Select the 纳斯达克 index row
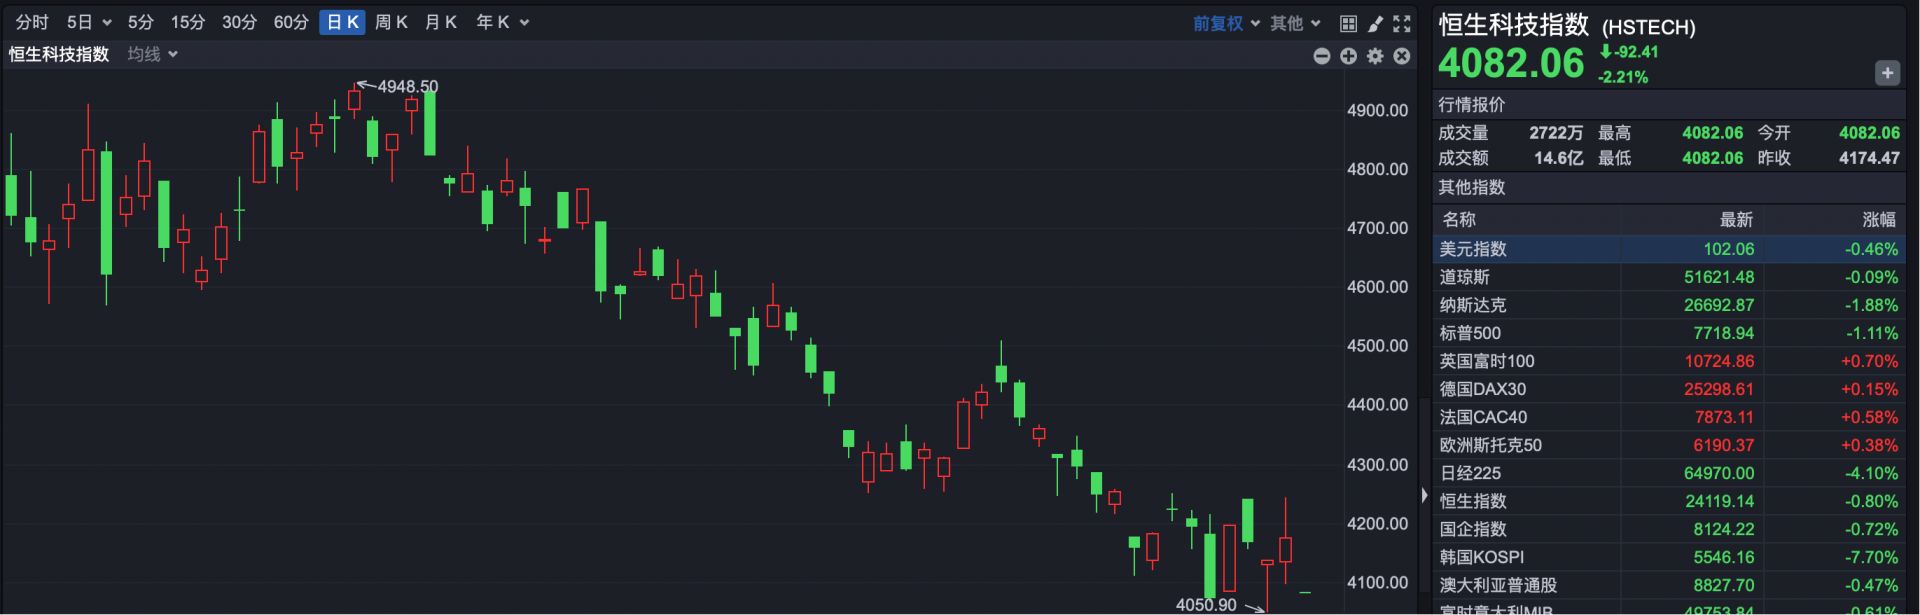Viewport: 1920px width, 615px height. pyautogui.click(x=1668, y=305)
